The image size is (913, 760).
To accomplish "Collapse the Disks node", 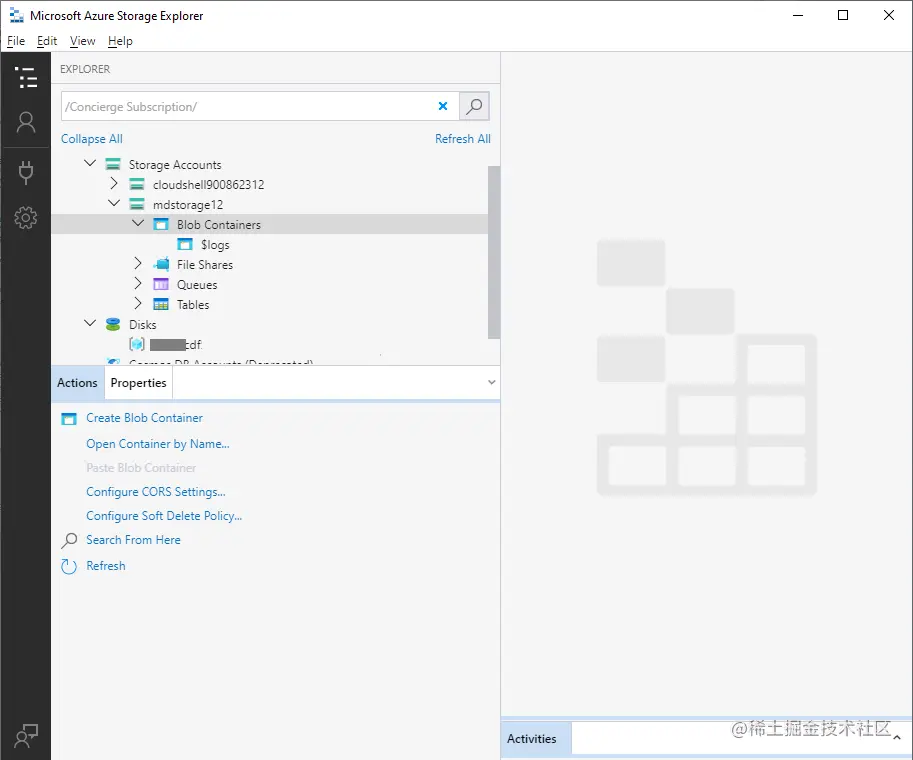I will [x=90, y=323].
